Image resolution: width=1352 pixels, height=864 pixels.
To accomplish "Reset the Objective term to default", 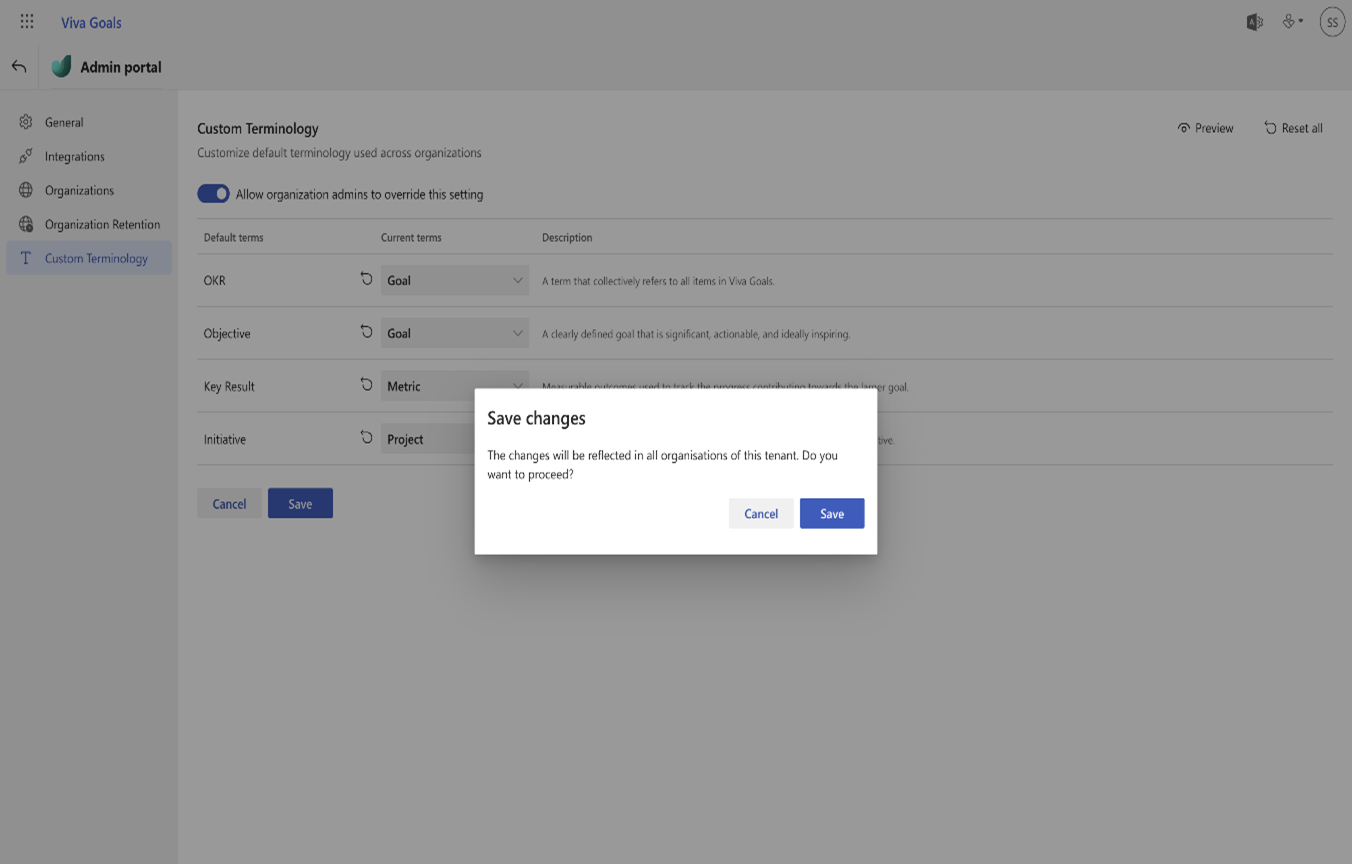I will coord(366,333).
